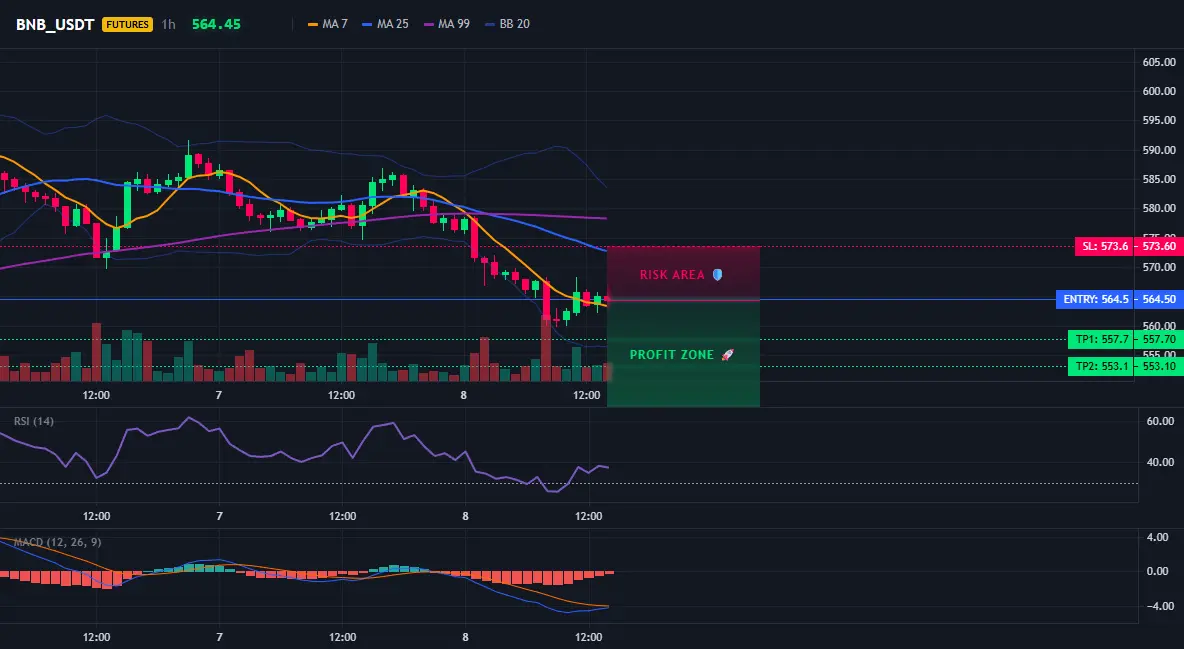Click the 605.00 price axis label

(x=1159, y=62)
